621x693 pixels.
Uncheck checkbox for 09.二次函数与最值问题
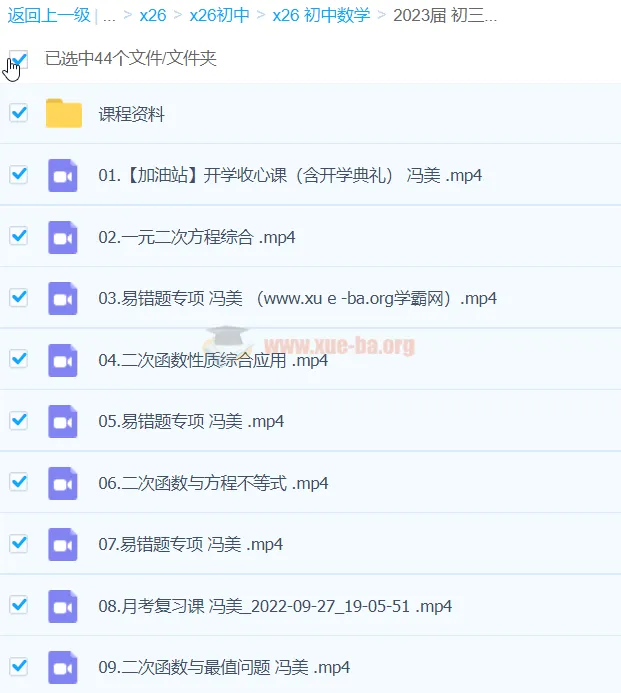coord(19,666)
